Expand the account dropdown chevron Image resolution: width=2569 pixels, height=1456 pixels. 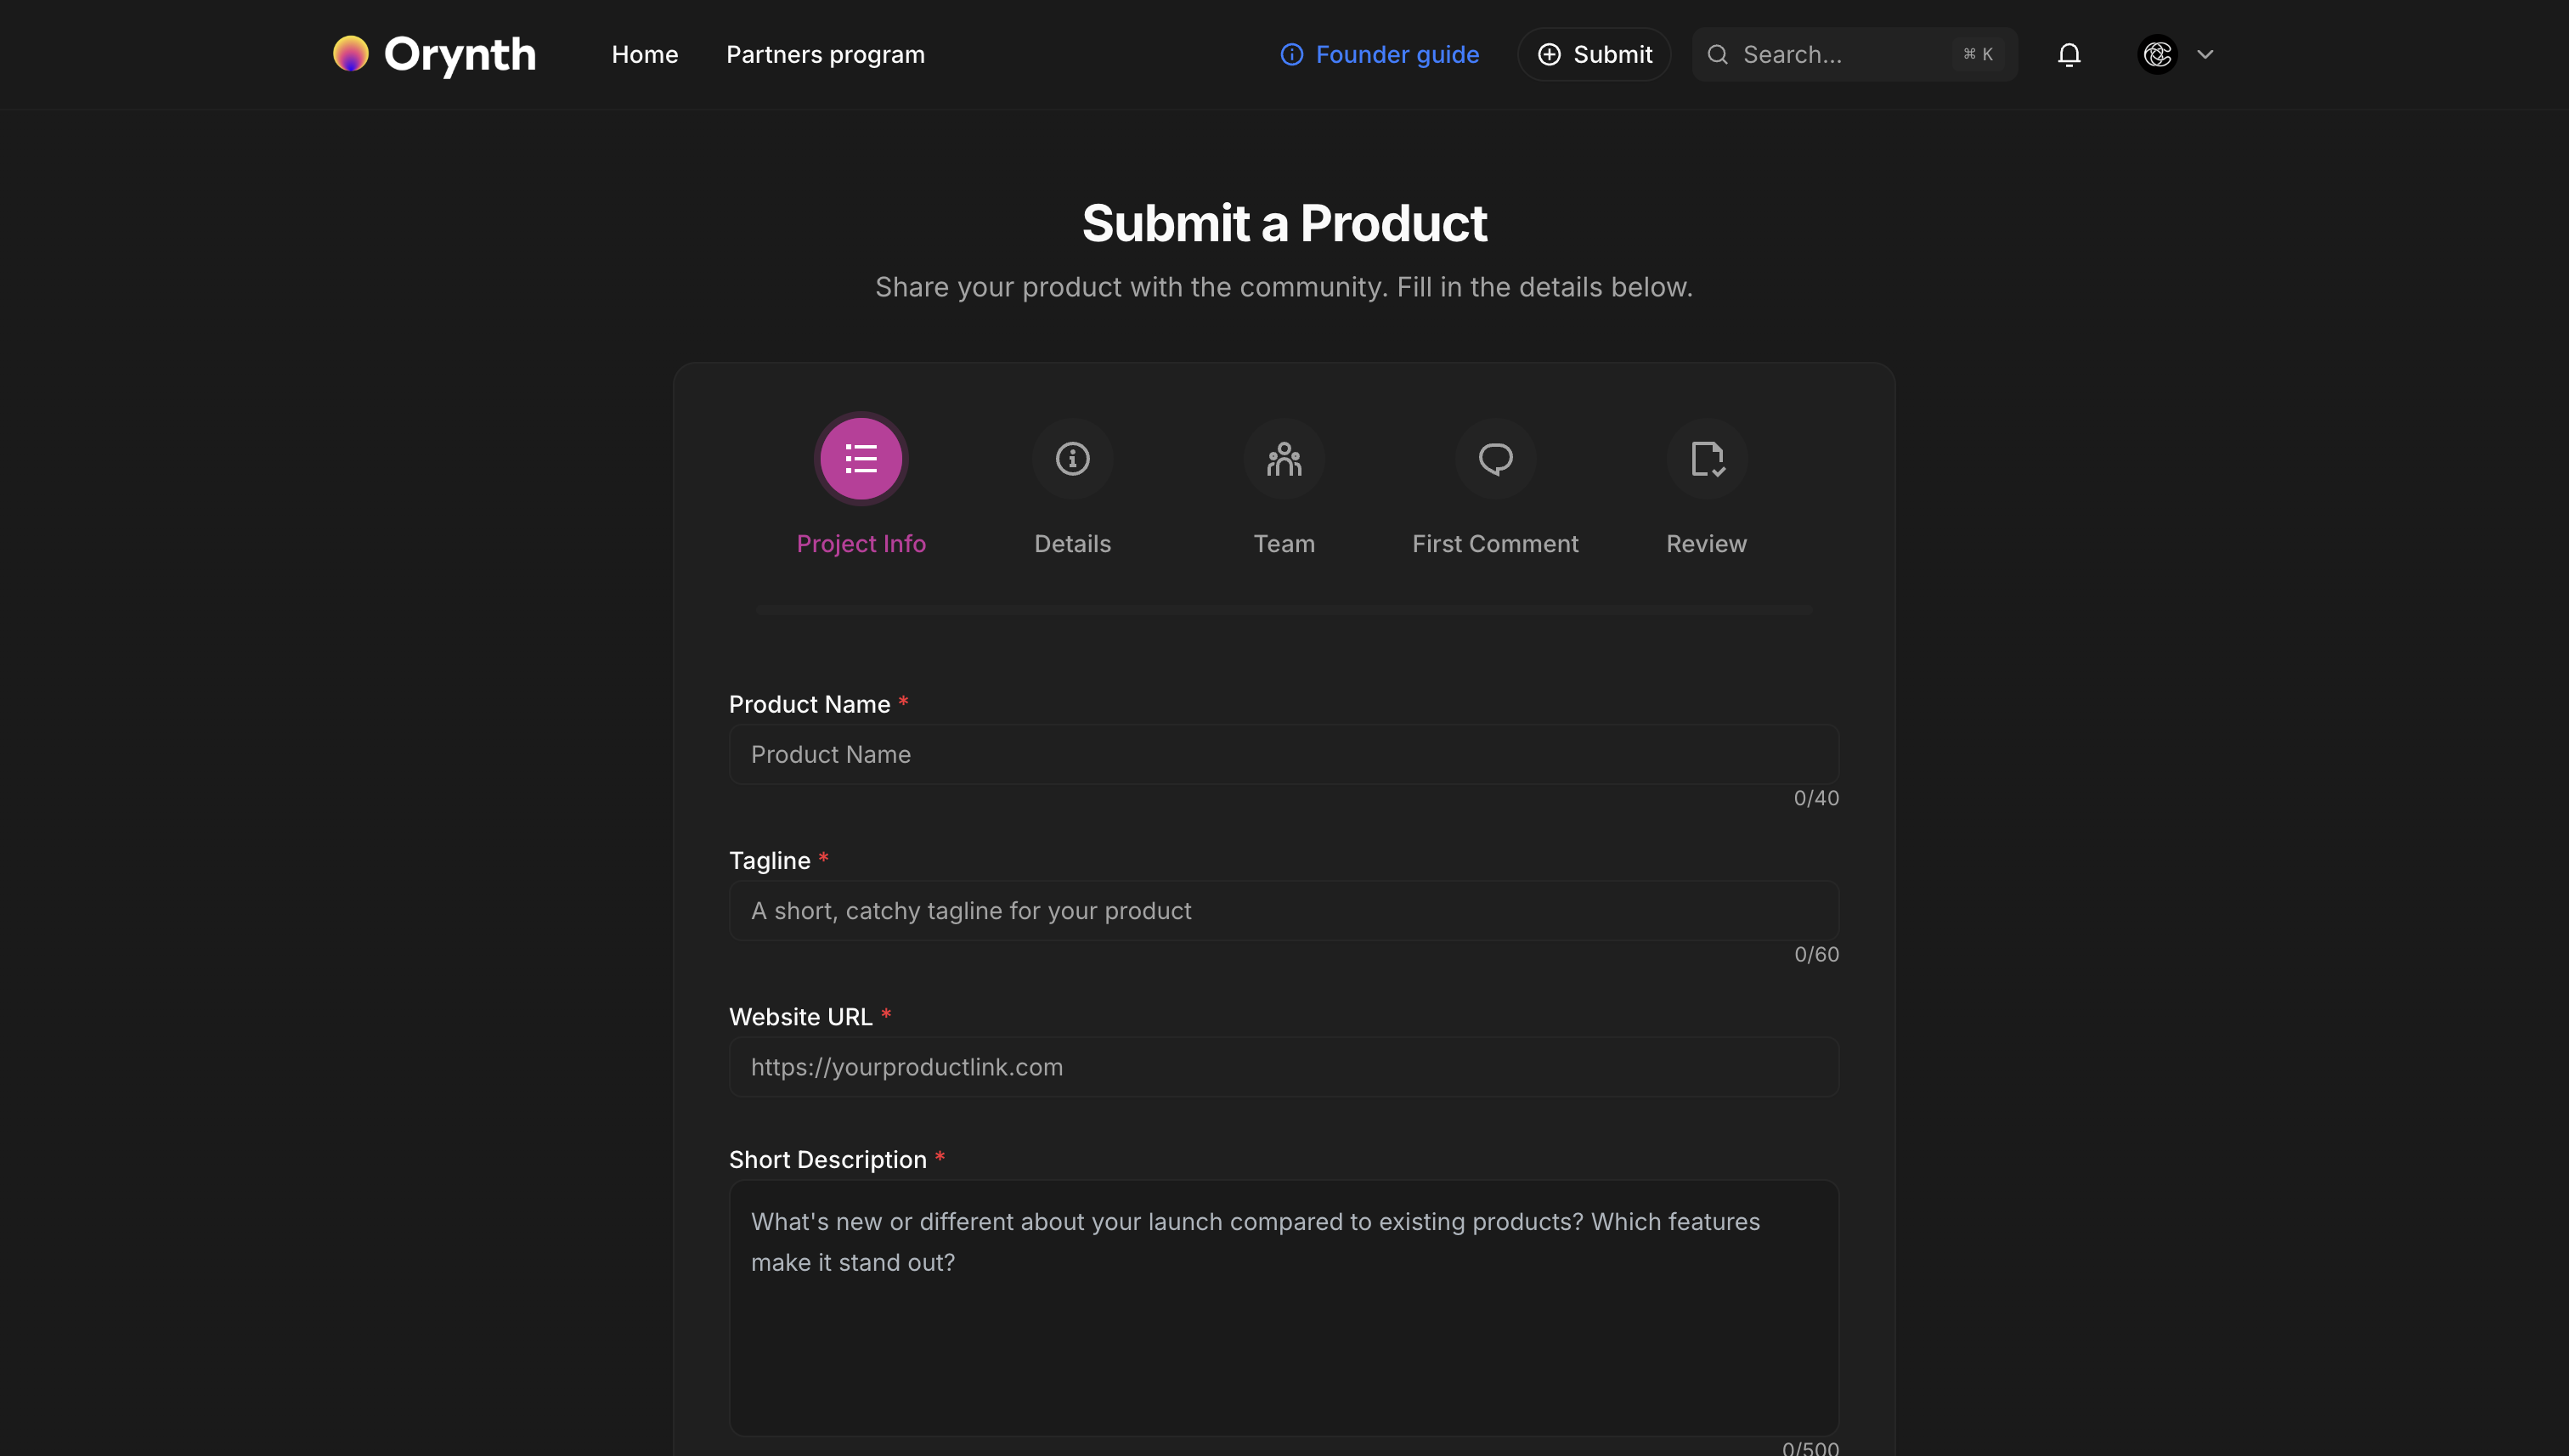[2205, 54]
